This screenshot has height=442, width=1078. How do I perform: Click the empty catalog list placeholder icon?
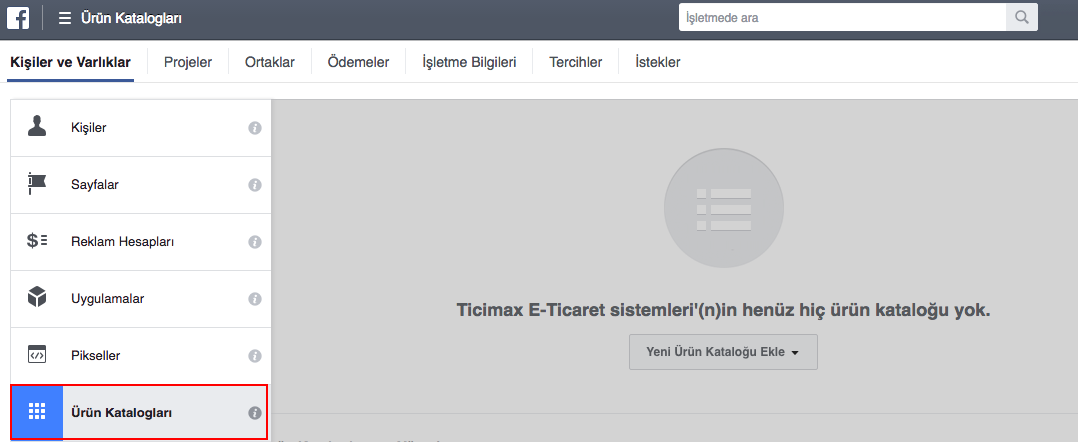[723, 208]
